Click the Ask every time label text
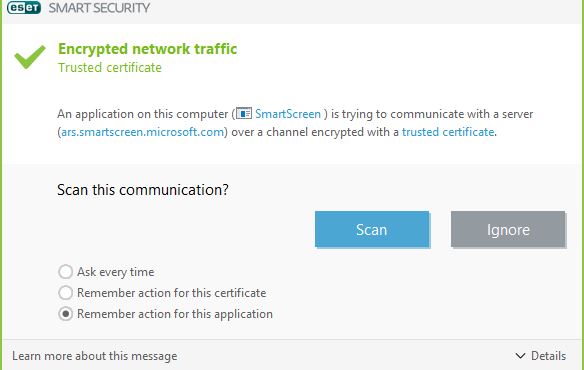584x370 pixels. pos(115,272)
